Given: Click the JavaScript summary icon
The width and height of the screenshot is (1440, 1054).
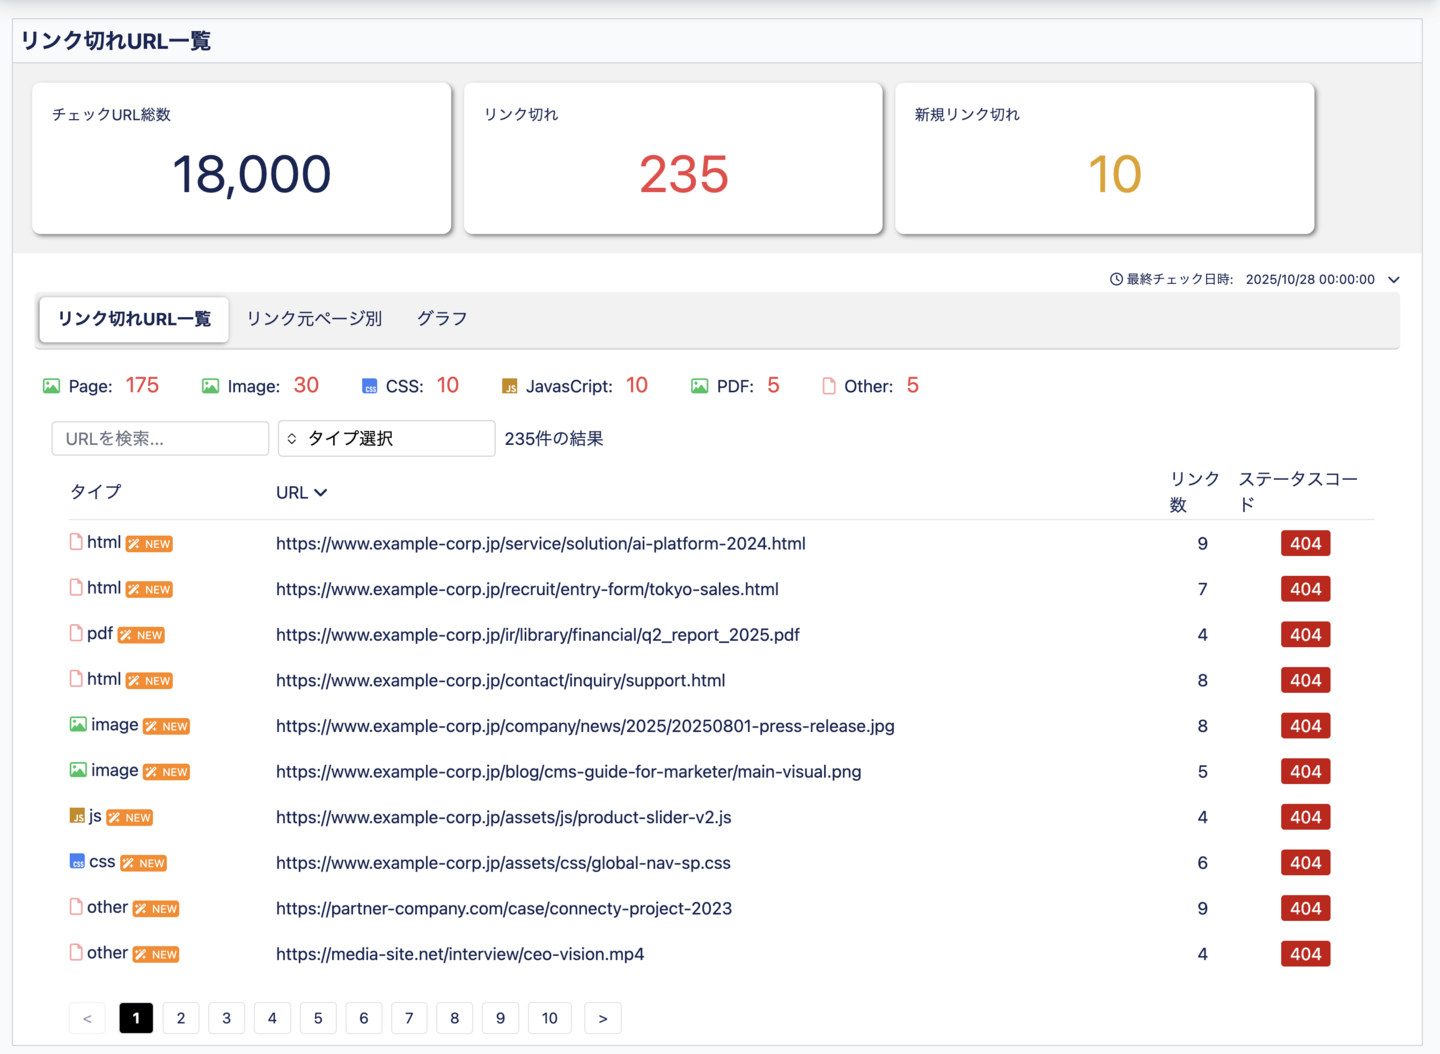Looking at the screenshot, I should (509, 386).
